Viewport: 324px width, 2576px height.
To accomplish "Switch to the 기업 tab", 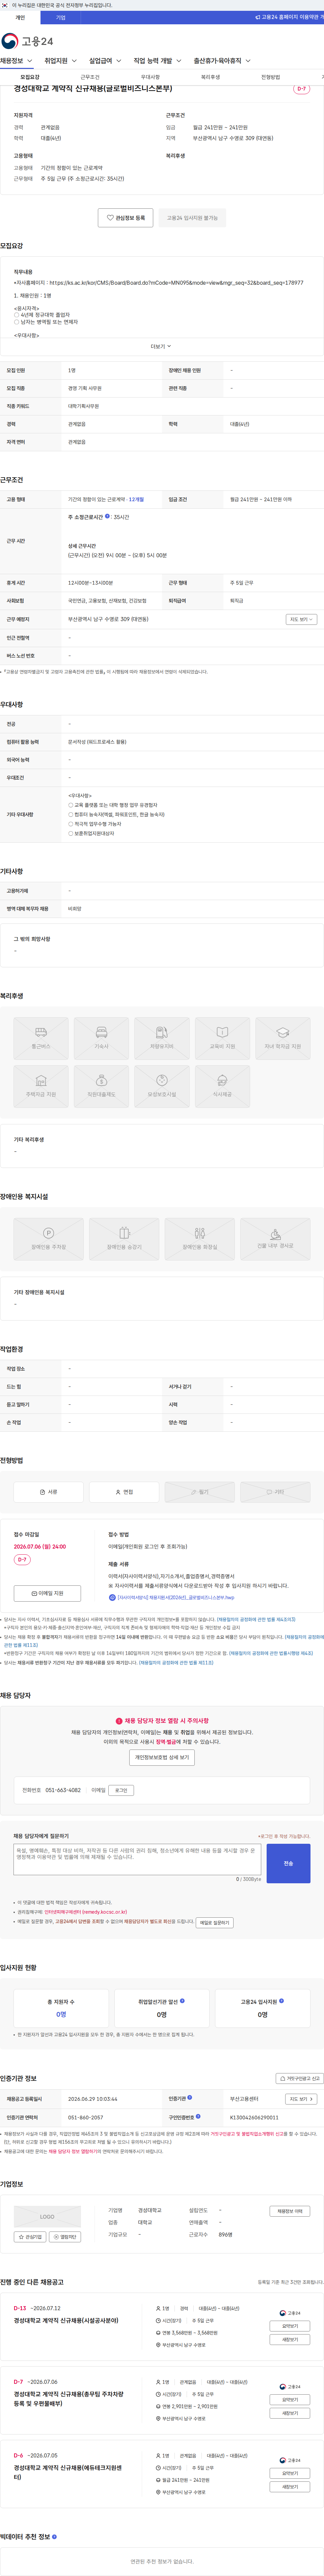I will tap(61, 17).
